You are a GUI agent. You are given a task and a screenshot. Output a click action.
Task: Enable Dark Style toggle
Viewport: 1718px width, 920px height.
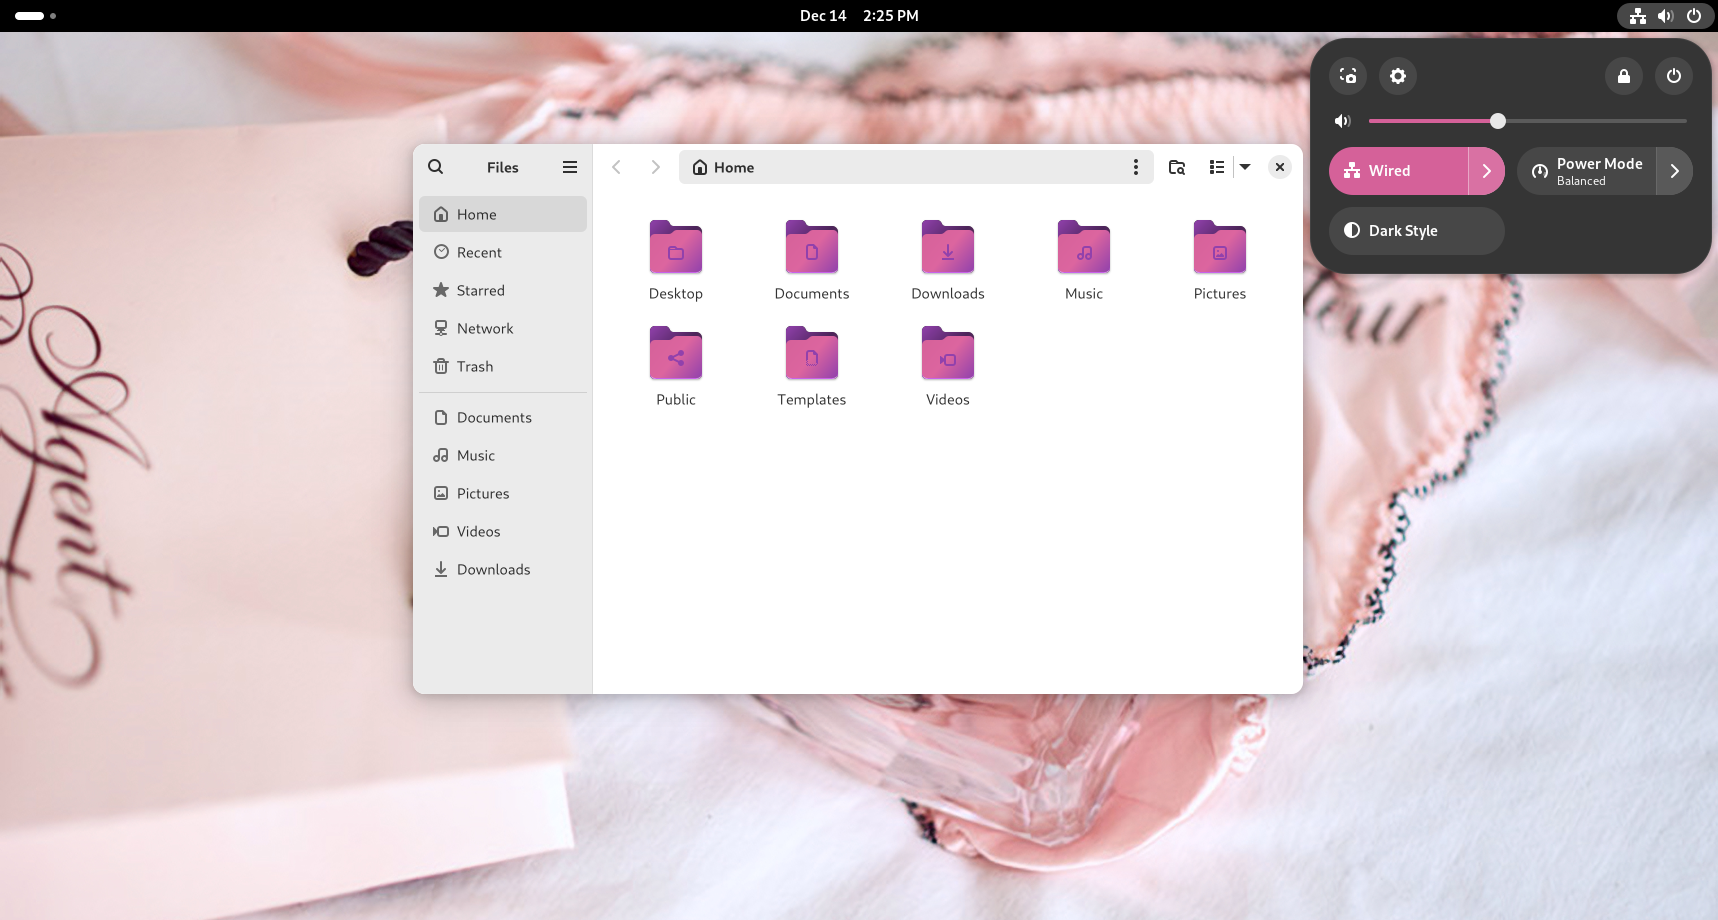(x=1417, y=231)
